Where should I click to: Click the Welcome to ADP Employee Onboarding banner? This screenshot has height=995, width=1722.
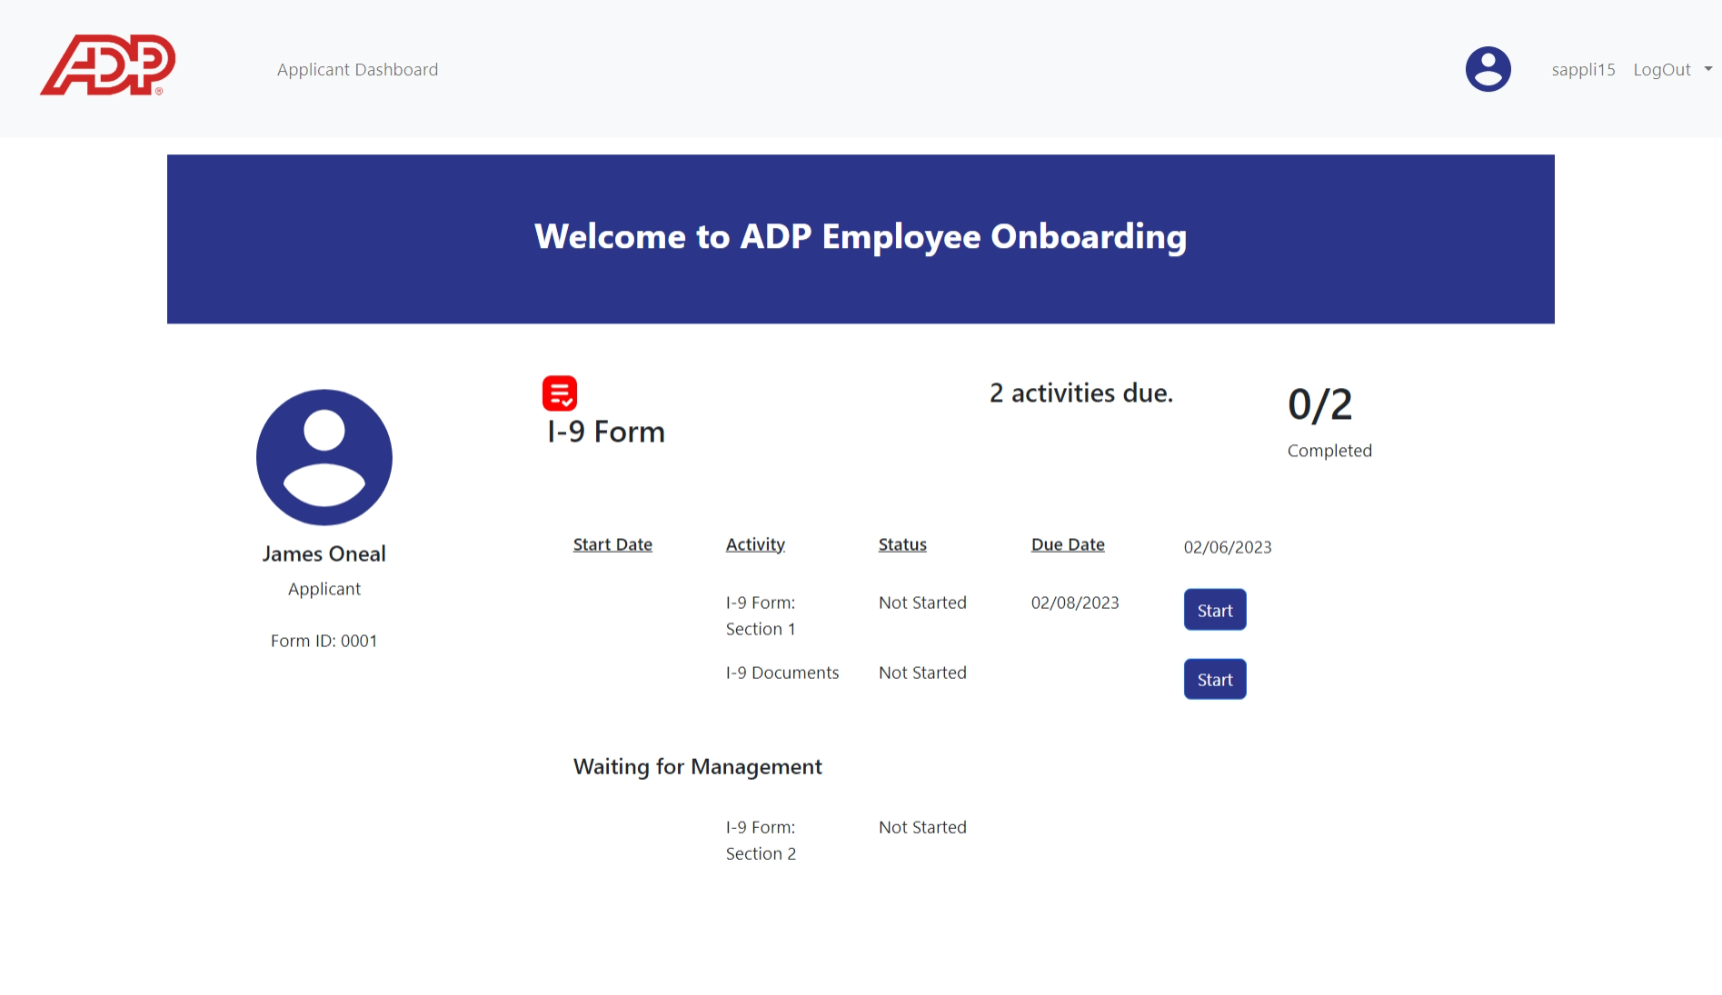click(860, 237)
